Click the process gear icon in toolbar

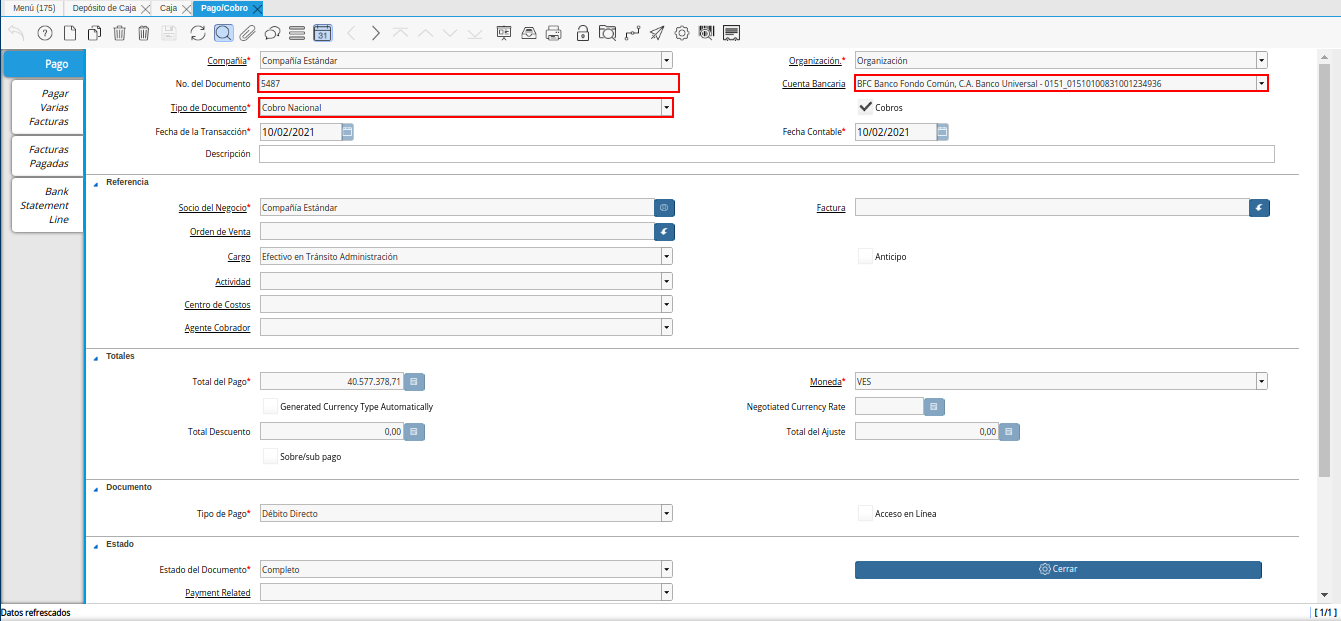pyautogui.click(x=682, y=33)
